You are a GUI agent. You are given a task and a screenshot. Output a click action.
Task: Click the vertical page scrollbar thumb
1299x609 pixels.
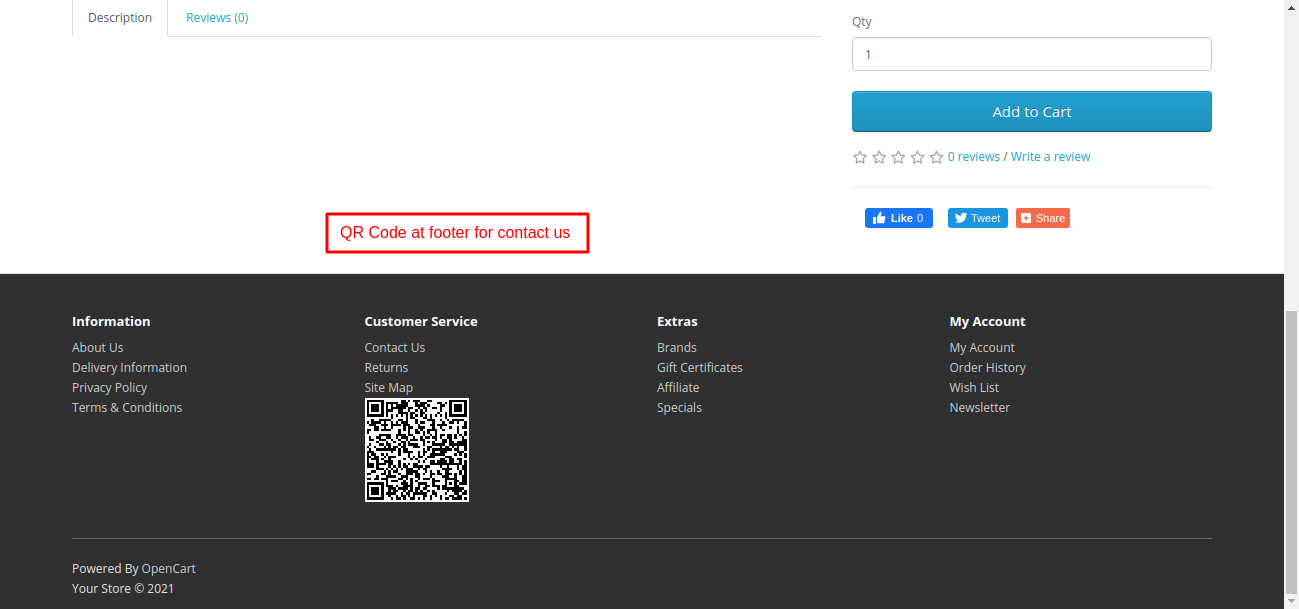click(1291, 450)
